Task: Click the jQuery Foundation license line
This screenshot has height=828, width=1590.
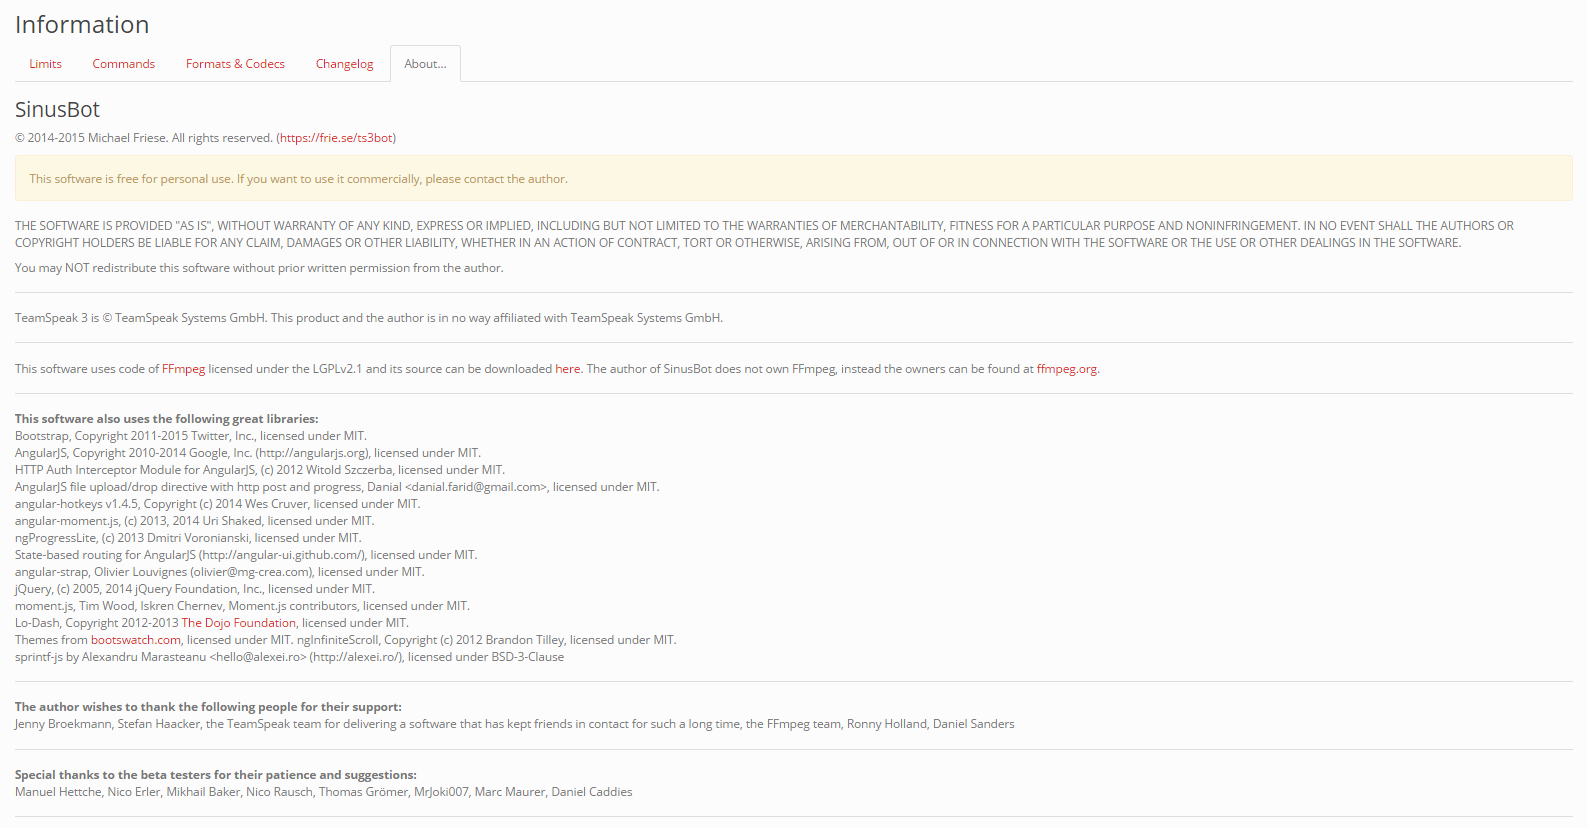Action: click(195, 589)
